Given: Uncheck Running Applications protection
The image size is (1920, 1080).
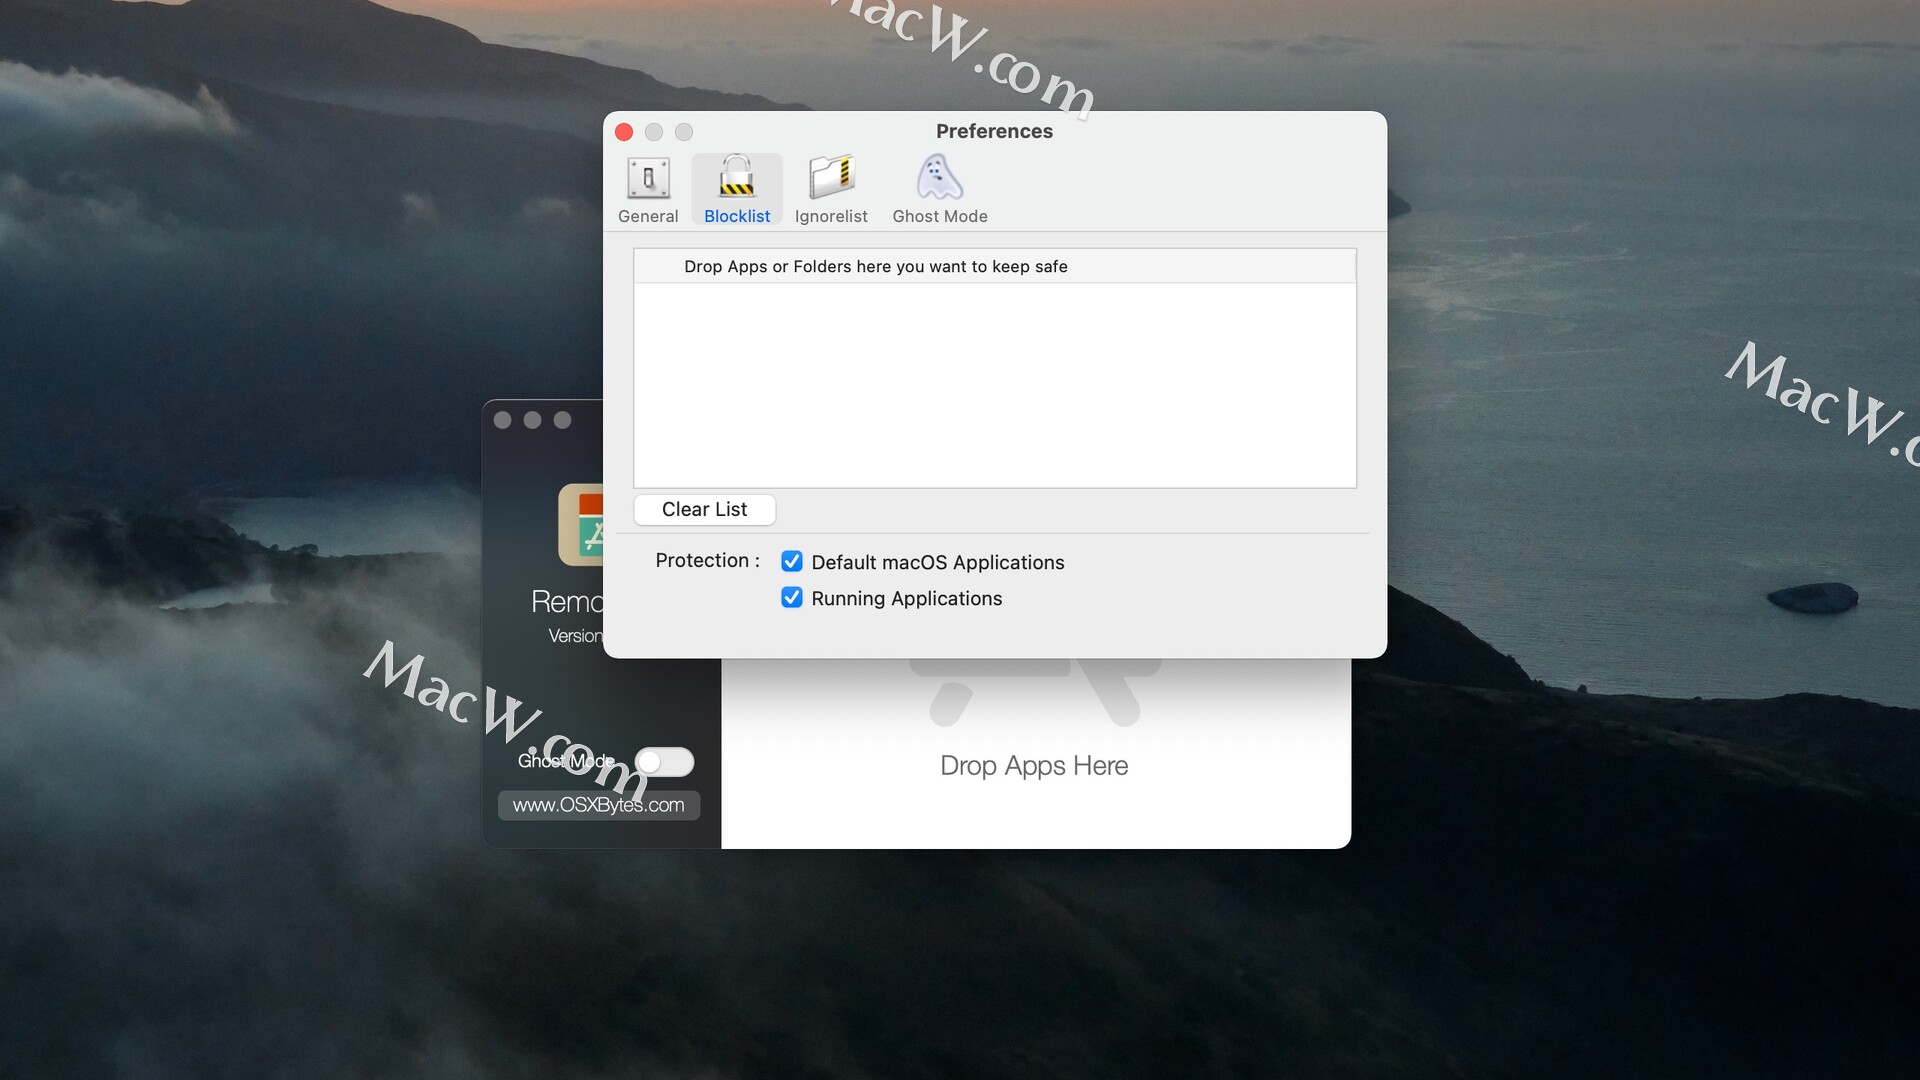Looking at the screenshot, I should pyautogui.click(x=792, y=598).
